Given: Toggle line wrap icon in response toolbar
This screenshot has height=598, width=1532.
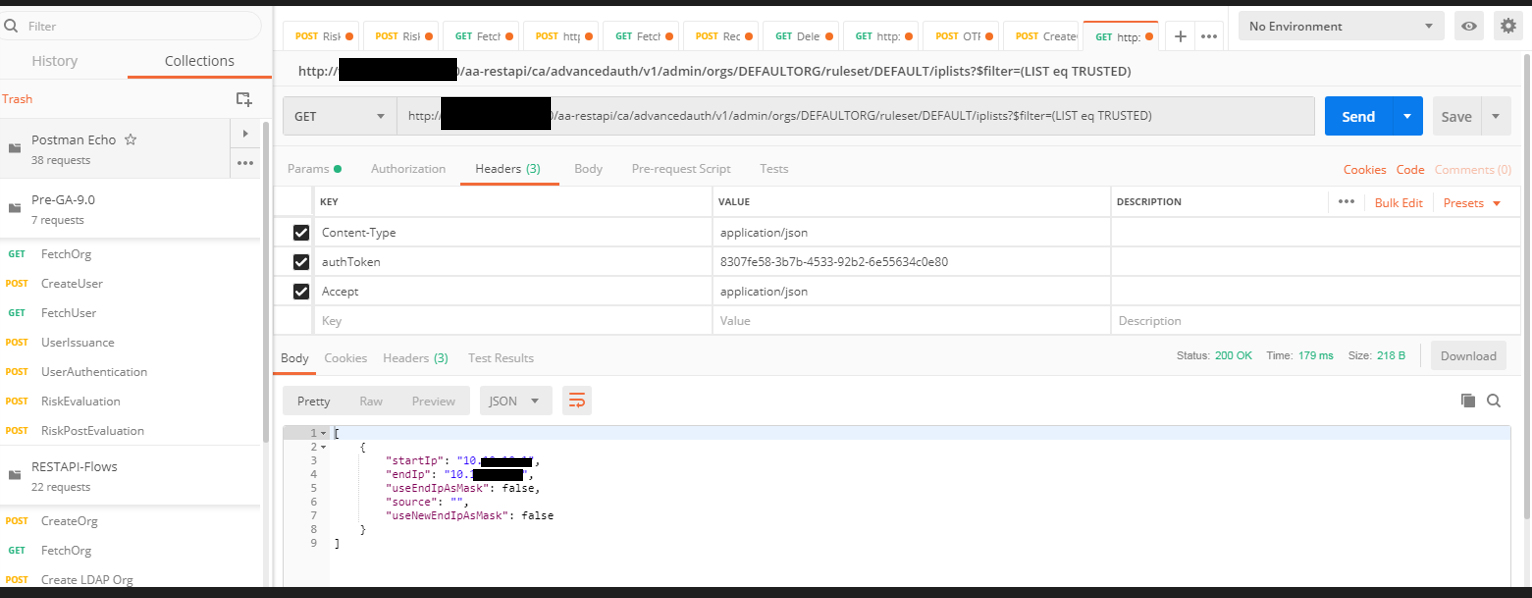Looking at the screenshot, I should (577, 401).
